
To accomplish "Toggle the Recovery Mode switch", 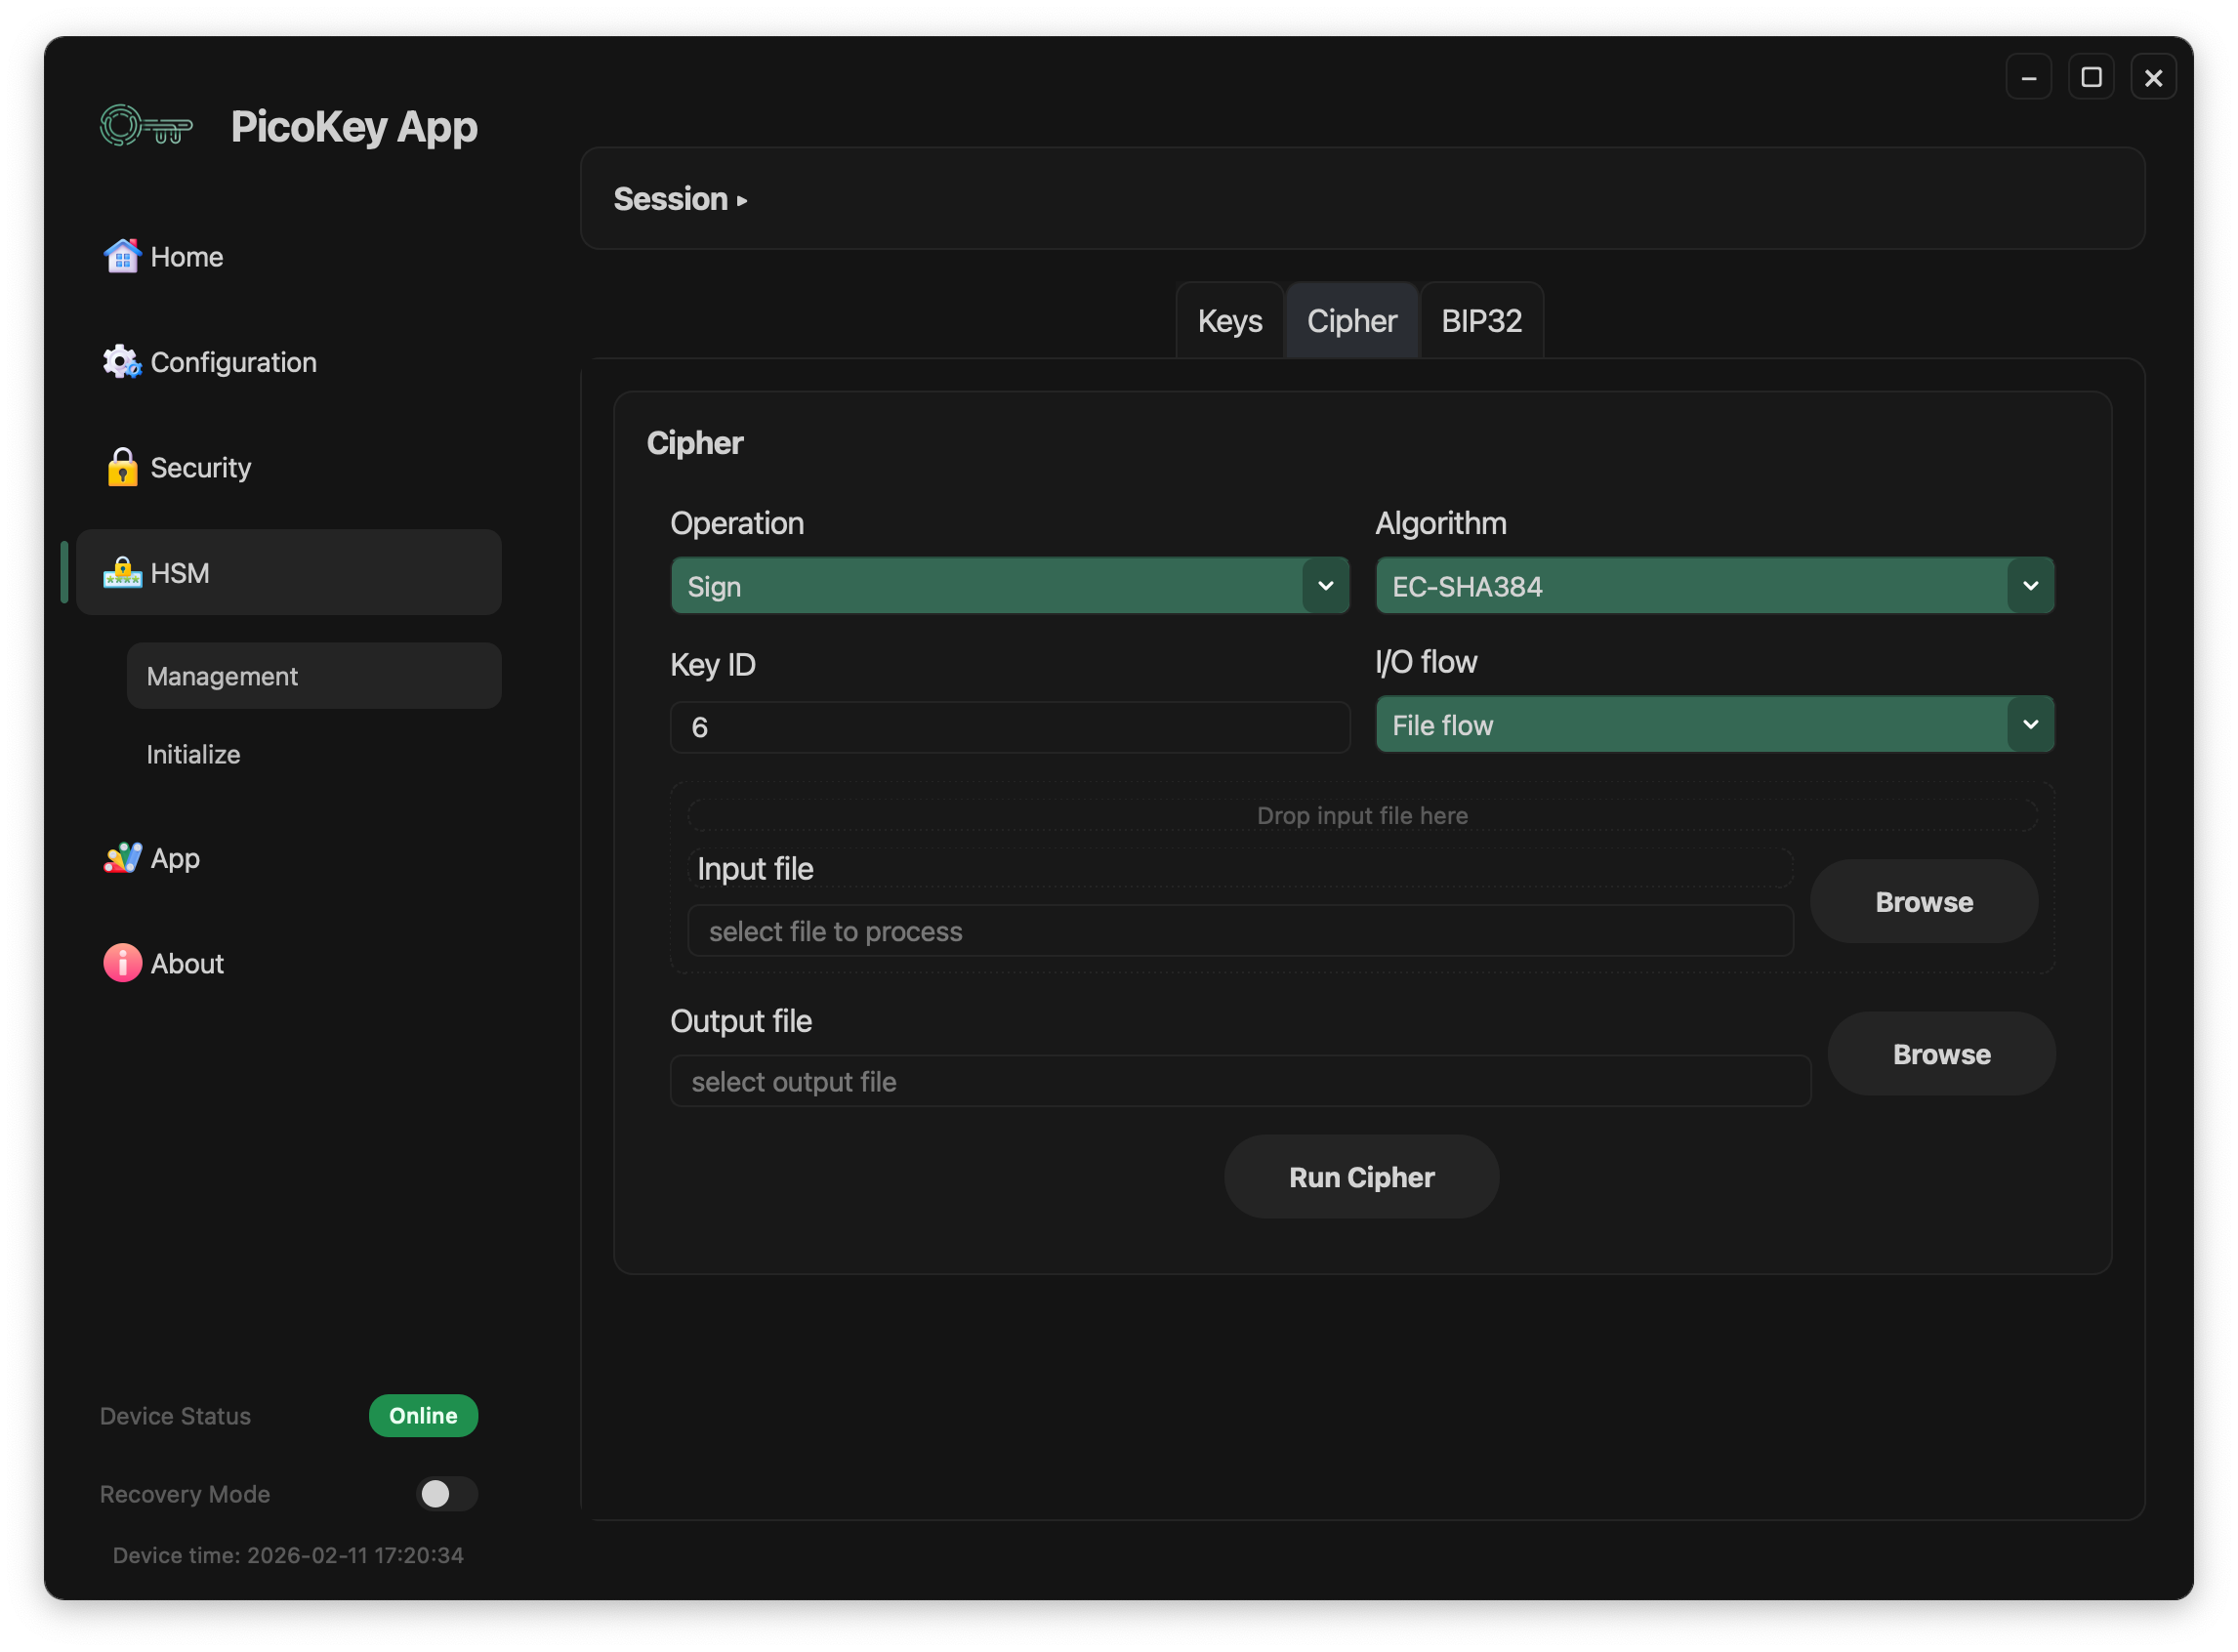I will point(446,1494).
